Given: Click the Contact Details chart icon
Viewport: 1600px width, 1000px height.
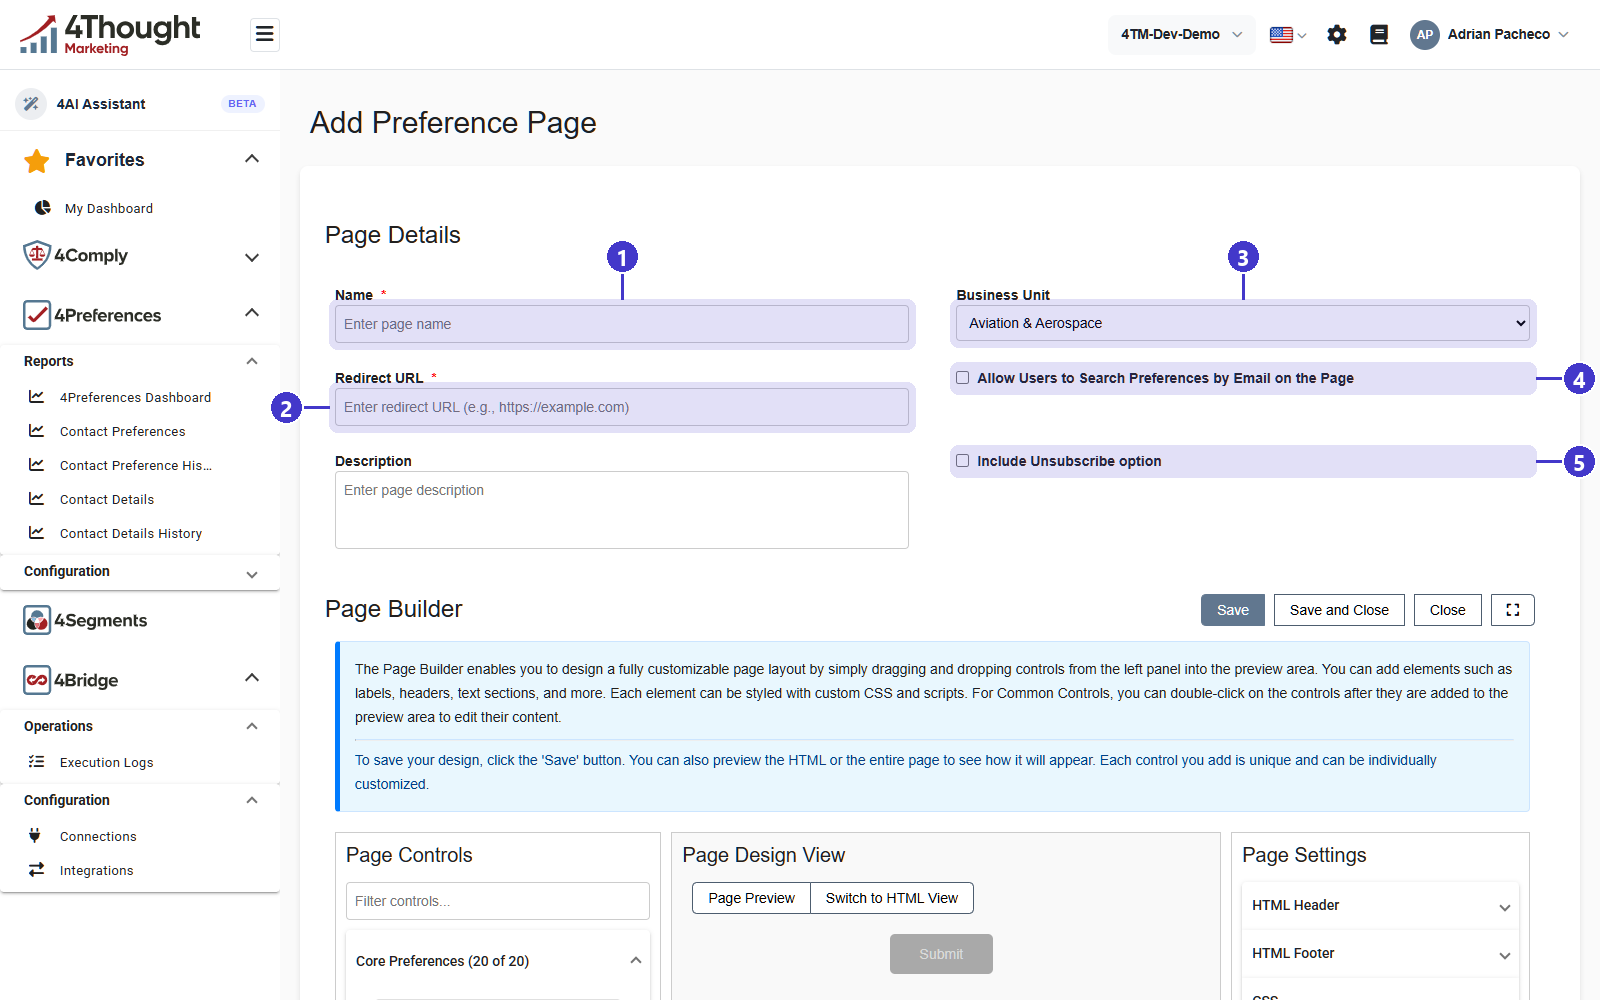Looking at the screenshot, I should 37,499.
